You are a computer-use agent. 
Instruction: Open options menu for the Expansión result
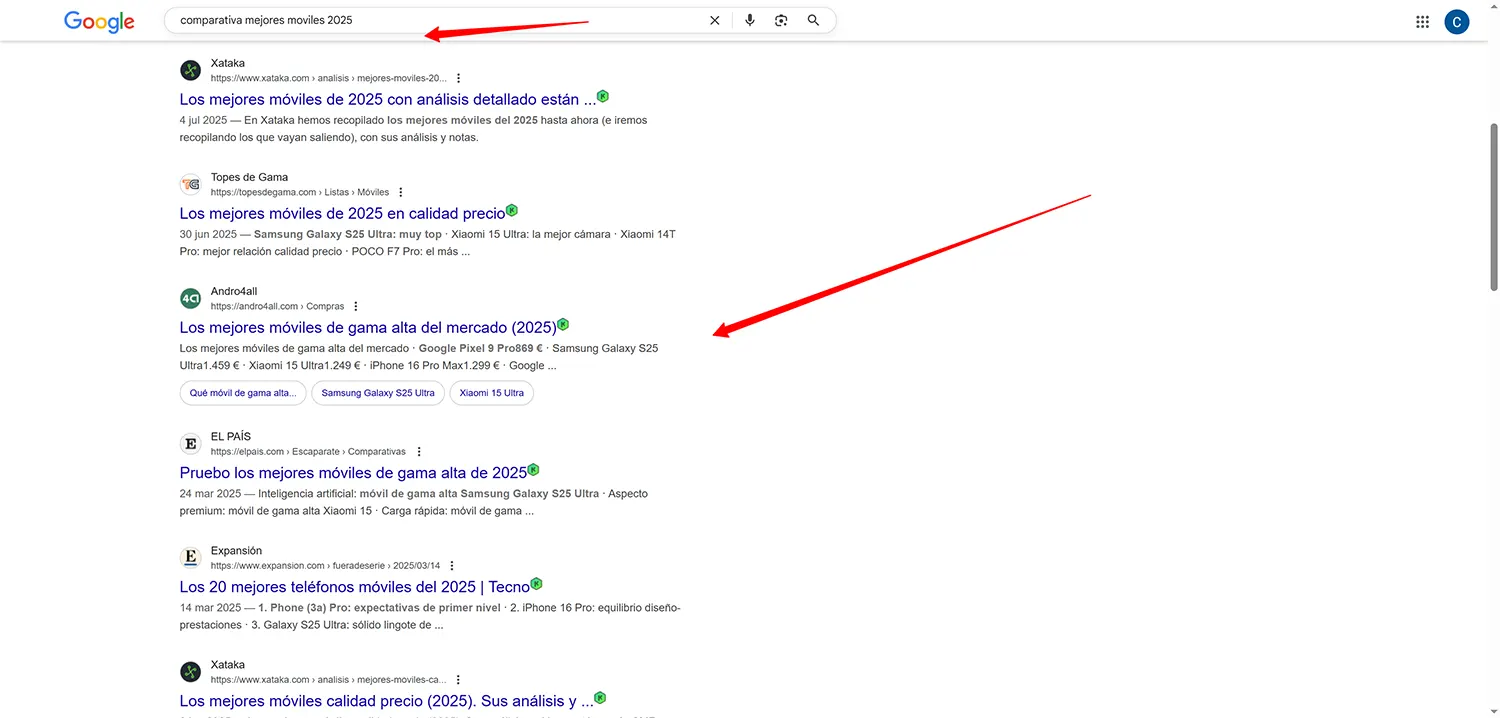point(452,565)
